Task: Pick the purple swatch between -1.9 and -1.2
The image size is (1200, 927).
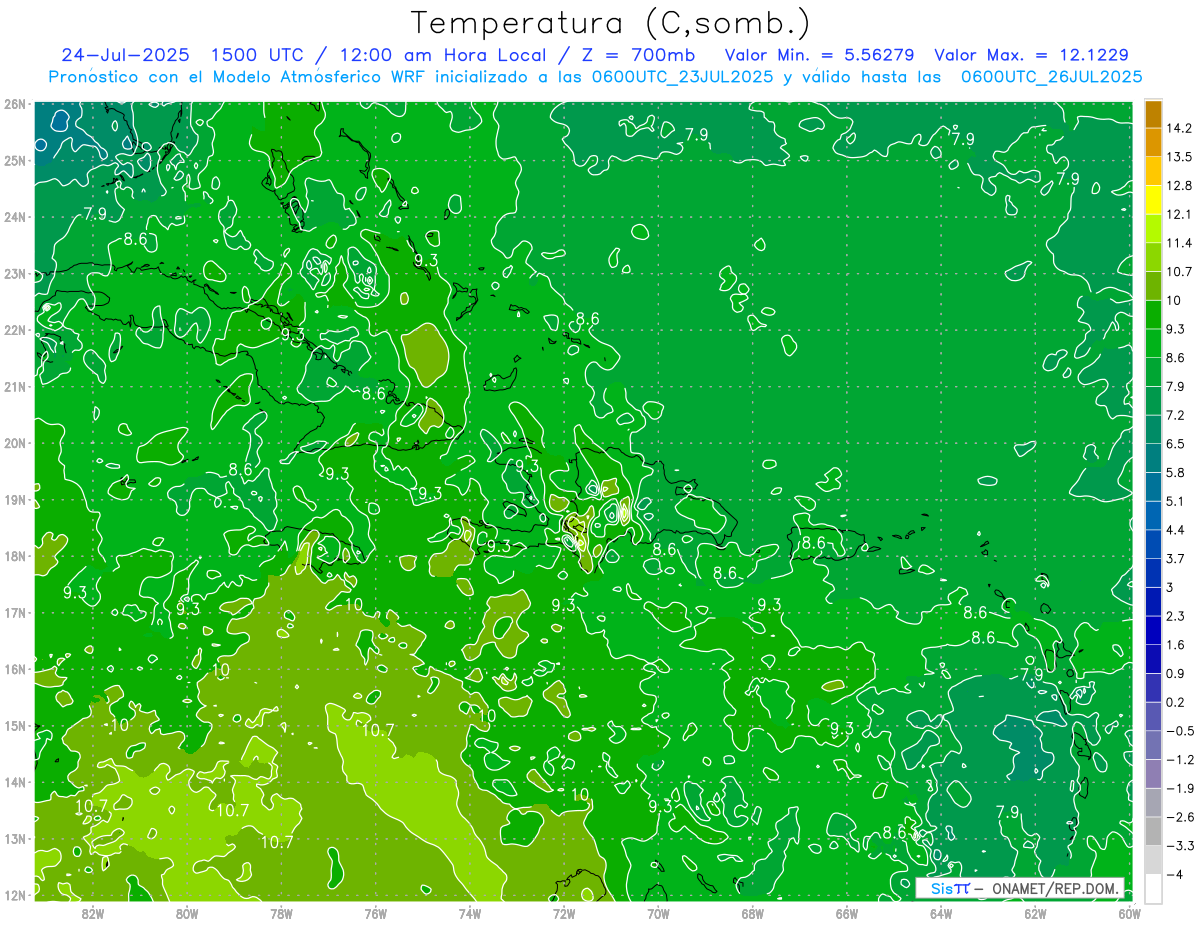Action: (1153, 774)
